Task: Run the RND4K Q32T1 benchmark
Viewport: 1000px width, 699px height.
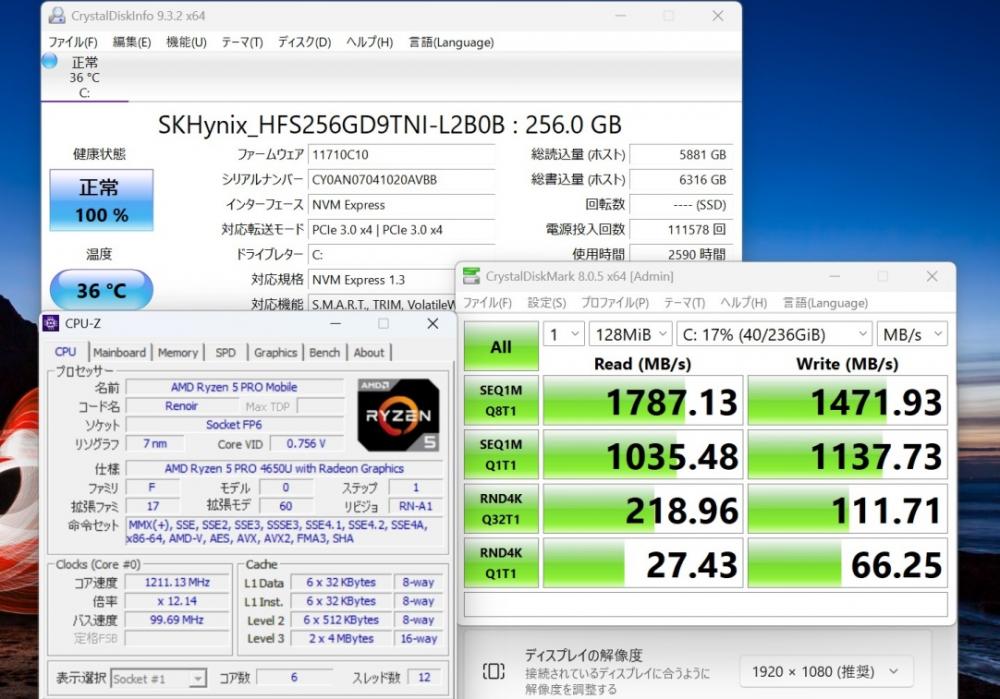Action: coord(501,509)
